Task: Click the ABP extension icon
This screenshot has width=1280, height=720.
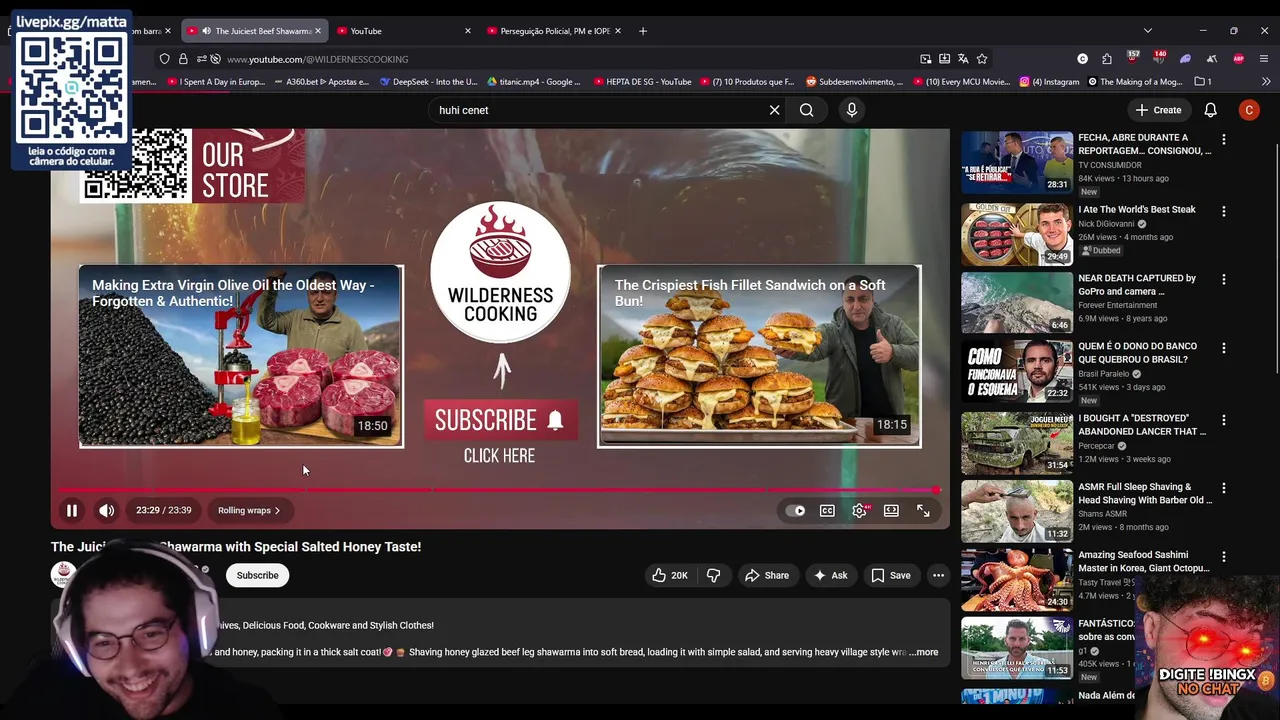Action: click(x=1238, y=59)
